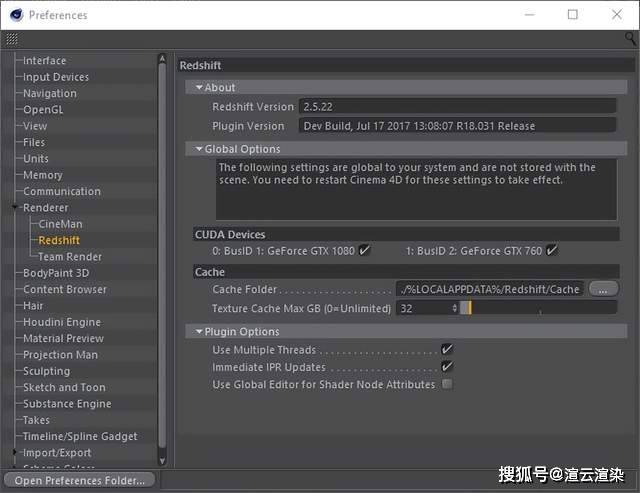Screen dimensions: 640x493
Task: Minimize the Preferences window
Action: pyautogui.click(x=529, y=15)
